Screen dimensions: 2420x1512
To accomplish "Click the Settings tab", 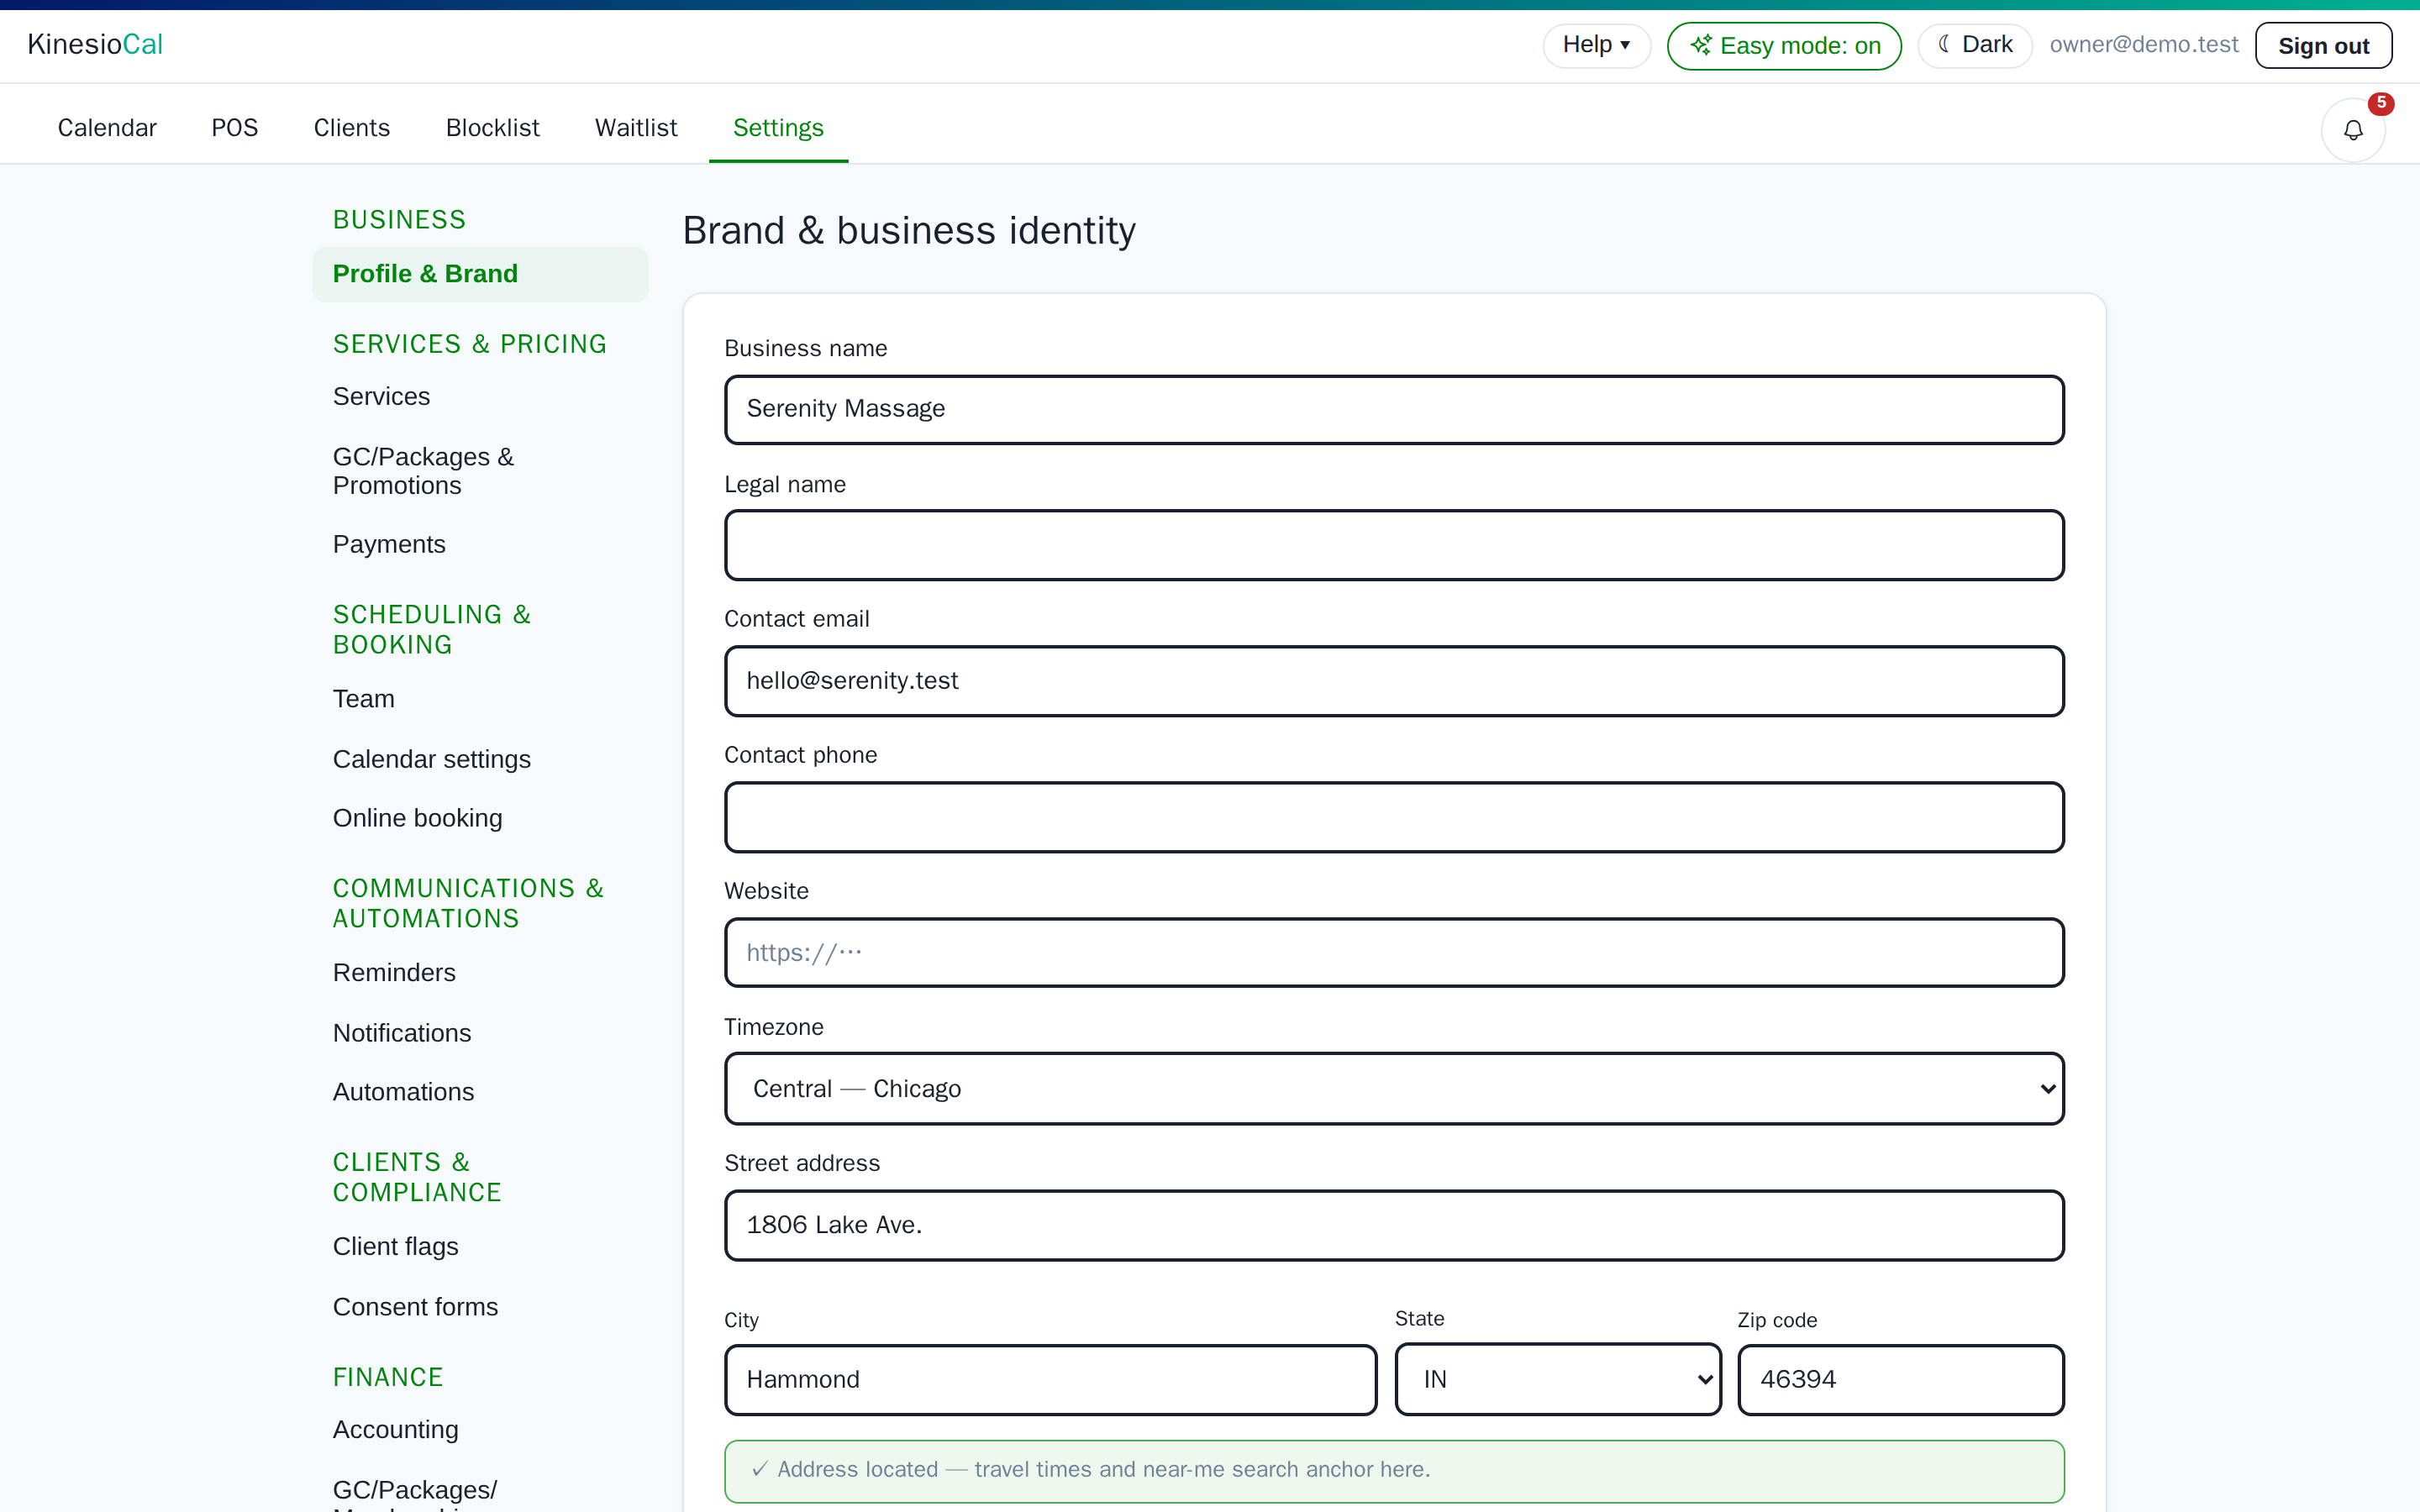I will (x=778, y=128).
